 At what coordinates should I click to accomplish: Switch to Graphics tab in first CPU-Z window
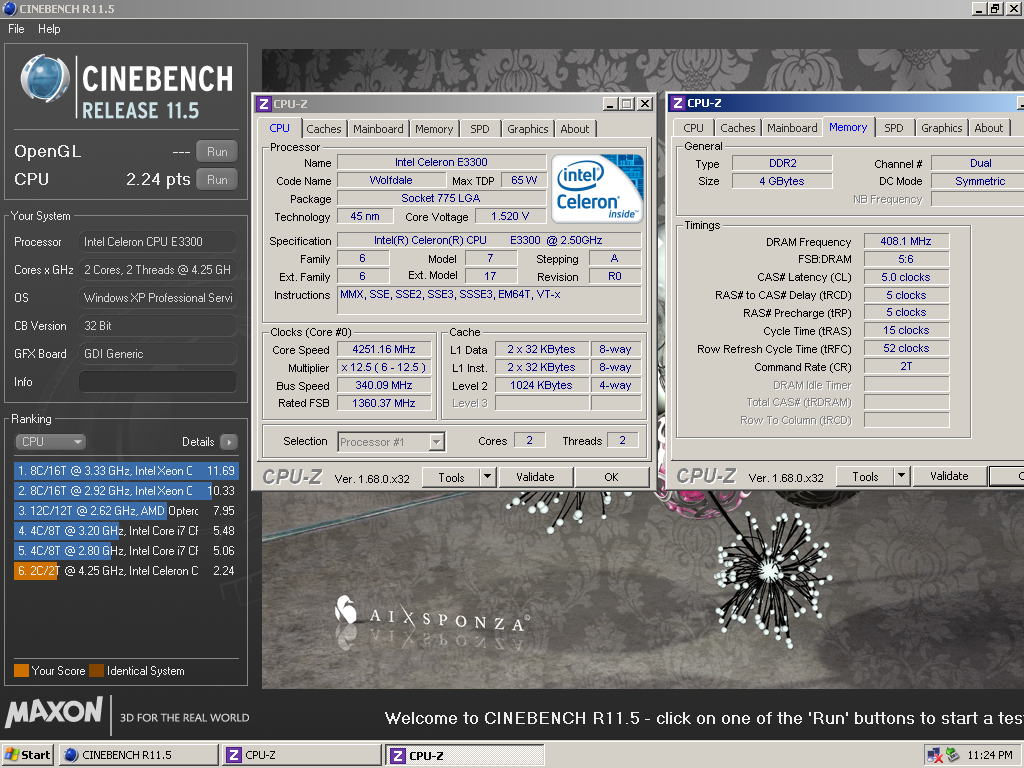[x=528, y=129]
